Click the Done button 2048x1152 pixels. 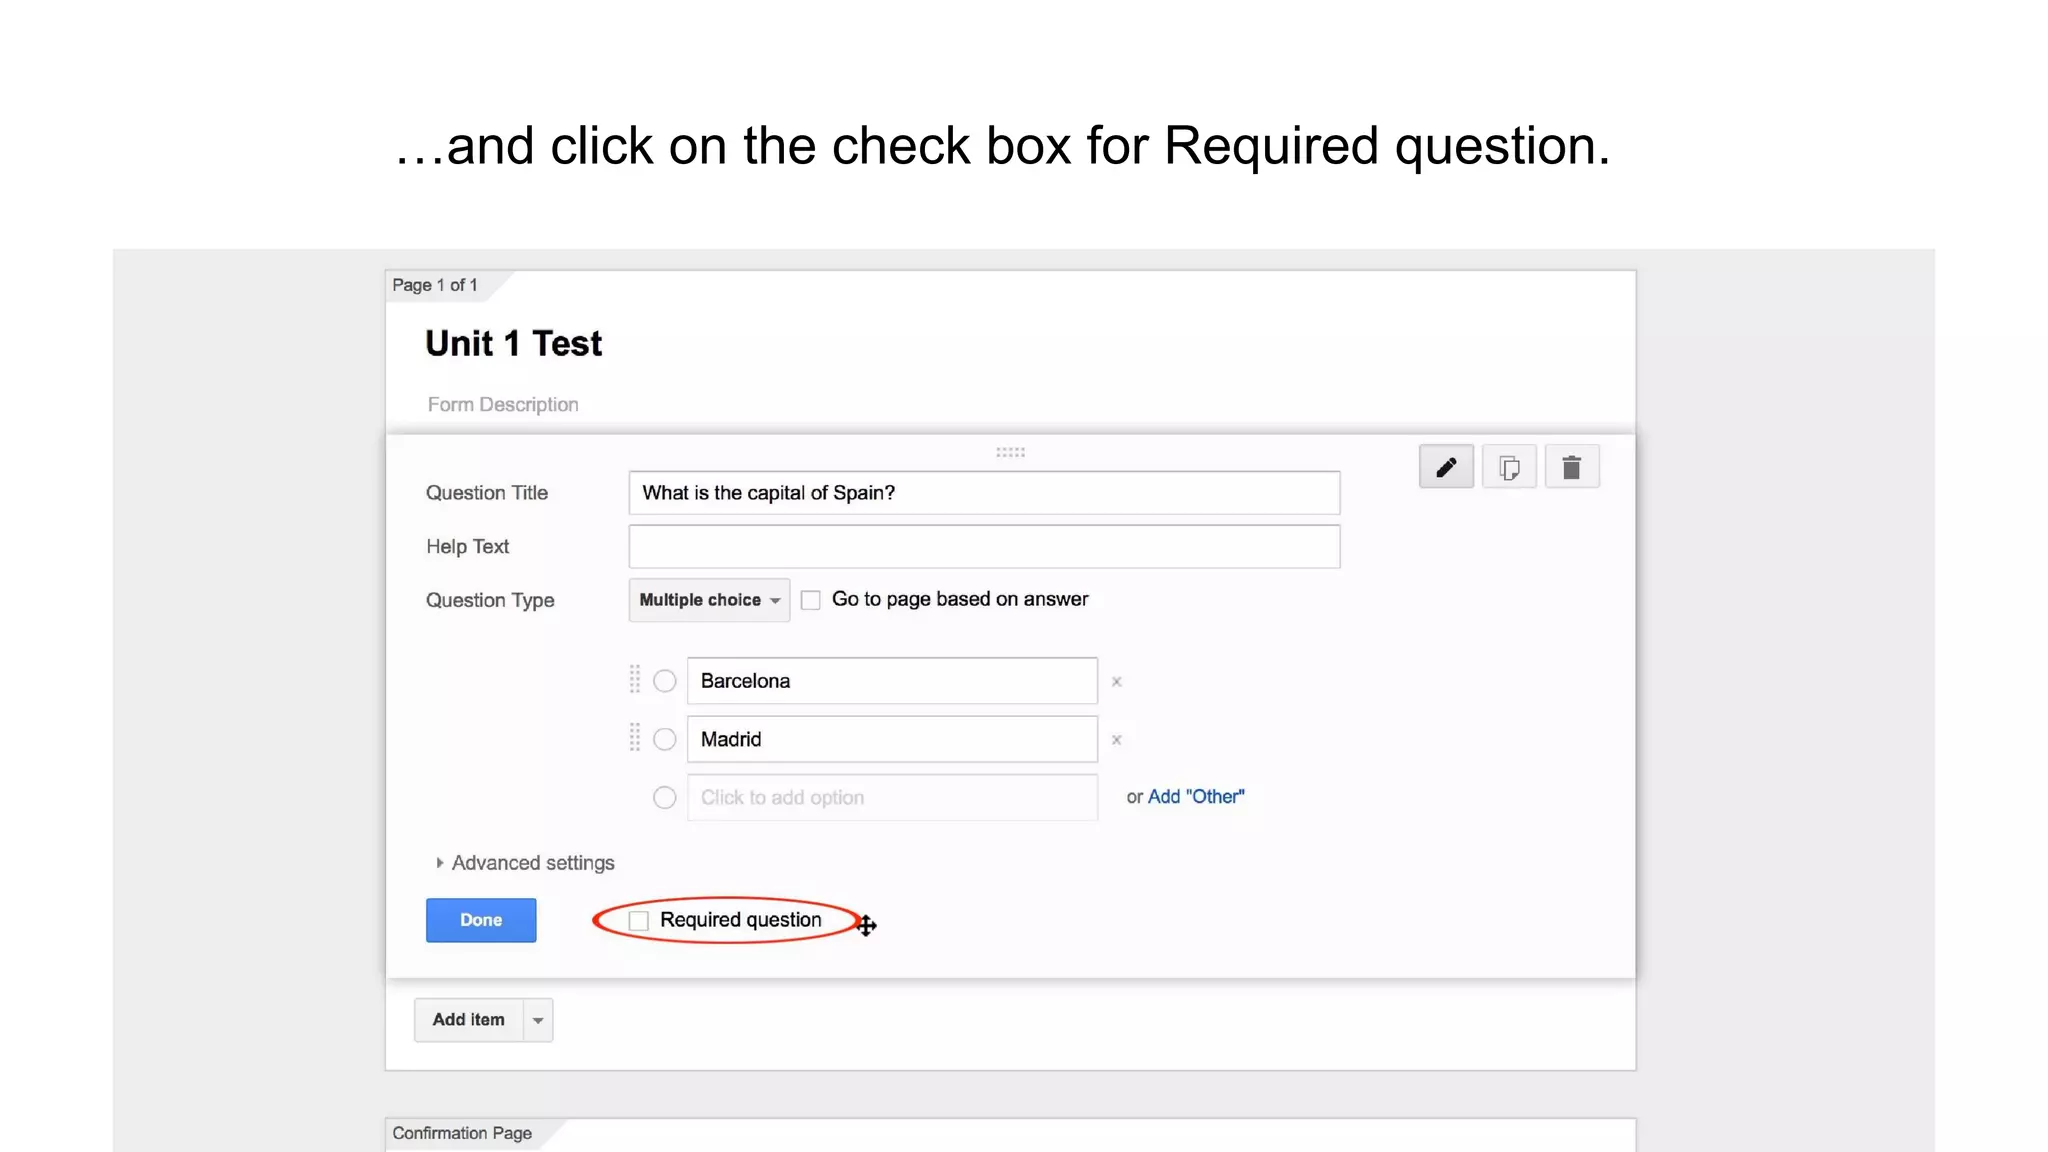[481, 920]
